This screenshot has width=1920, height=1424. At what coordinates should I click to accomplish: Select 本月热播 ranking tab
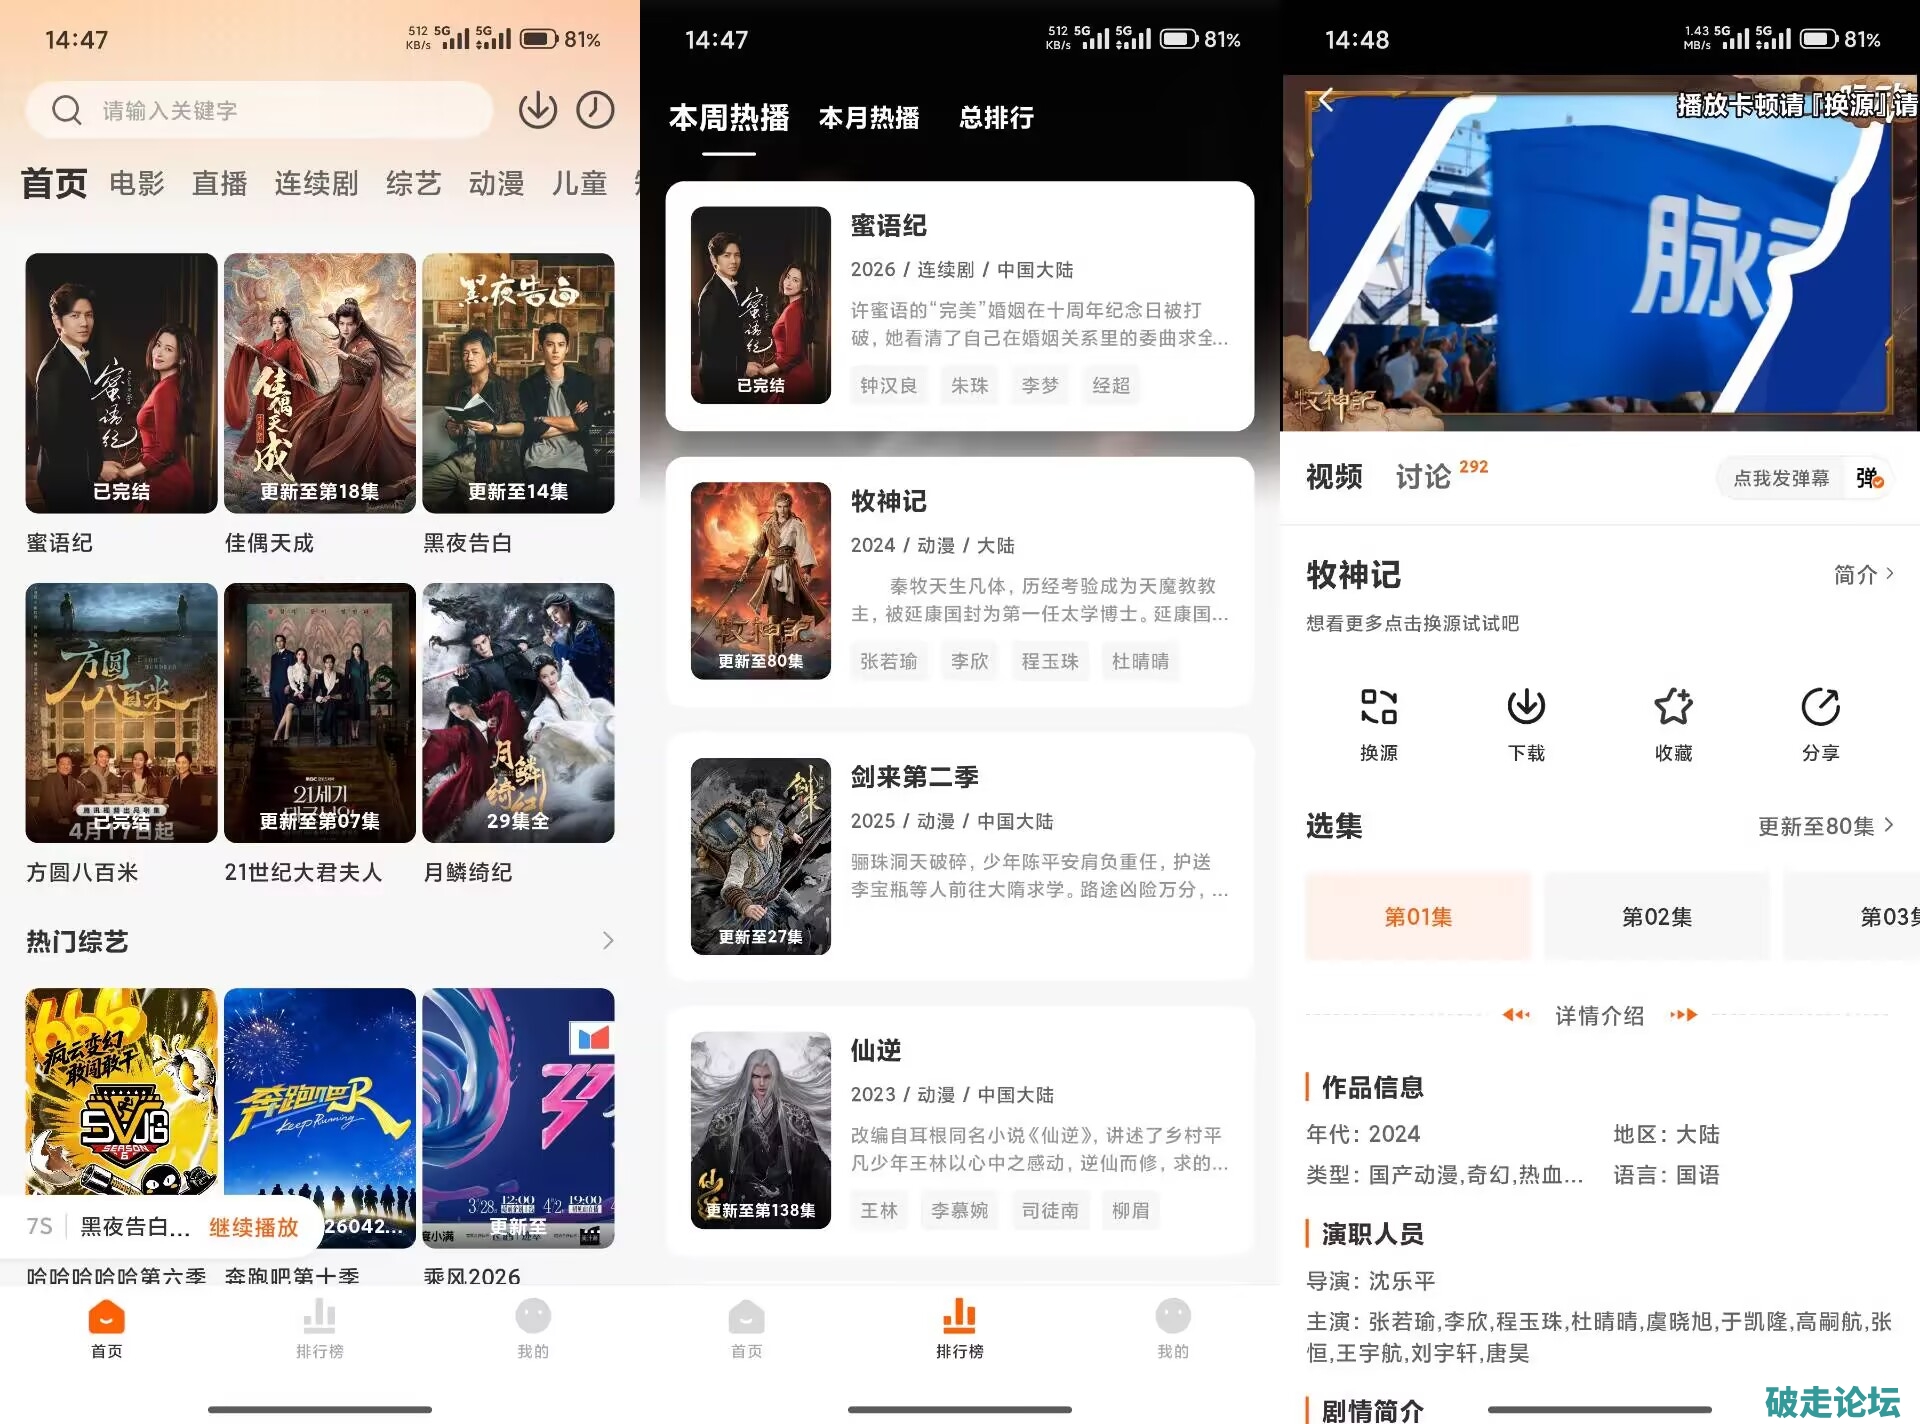click(869, 118)
